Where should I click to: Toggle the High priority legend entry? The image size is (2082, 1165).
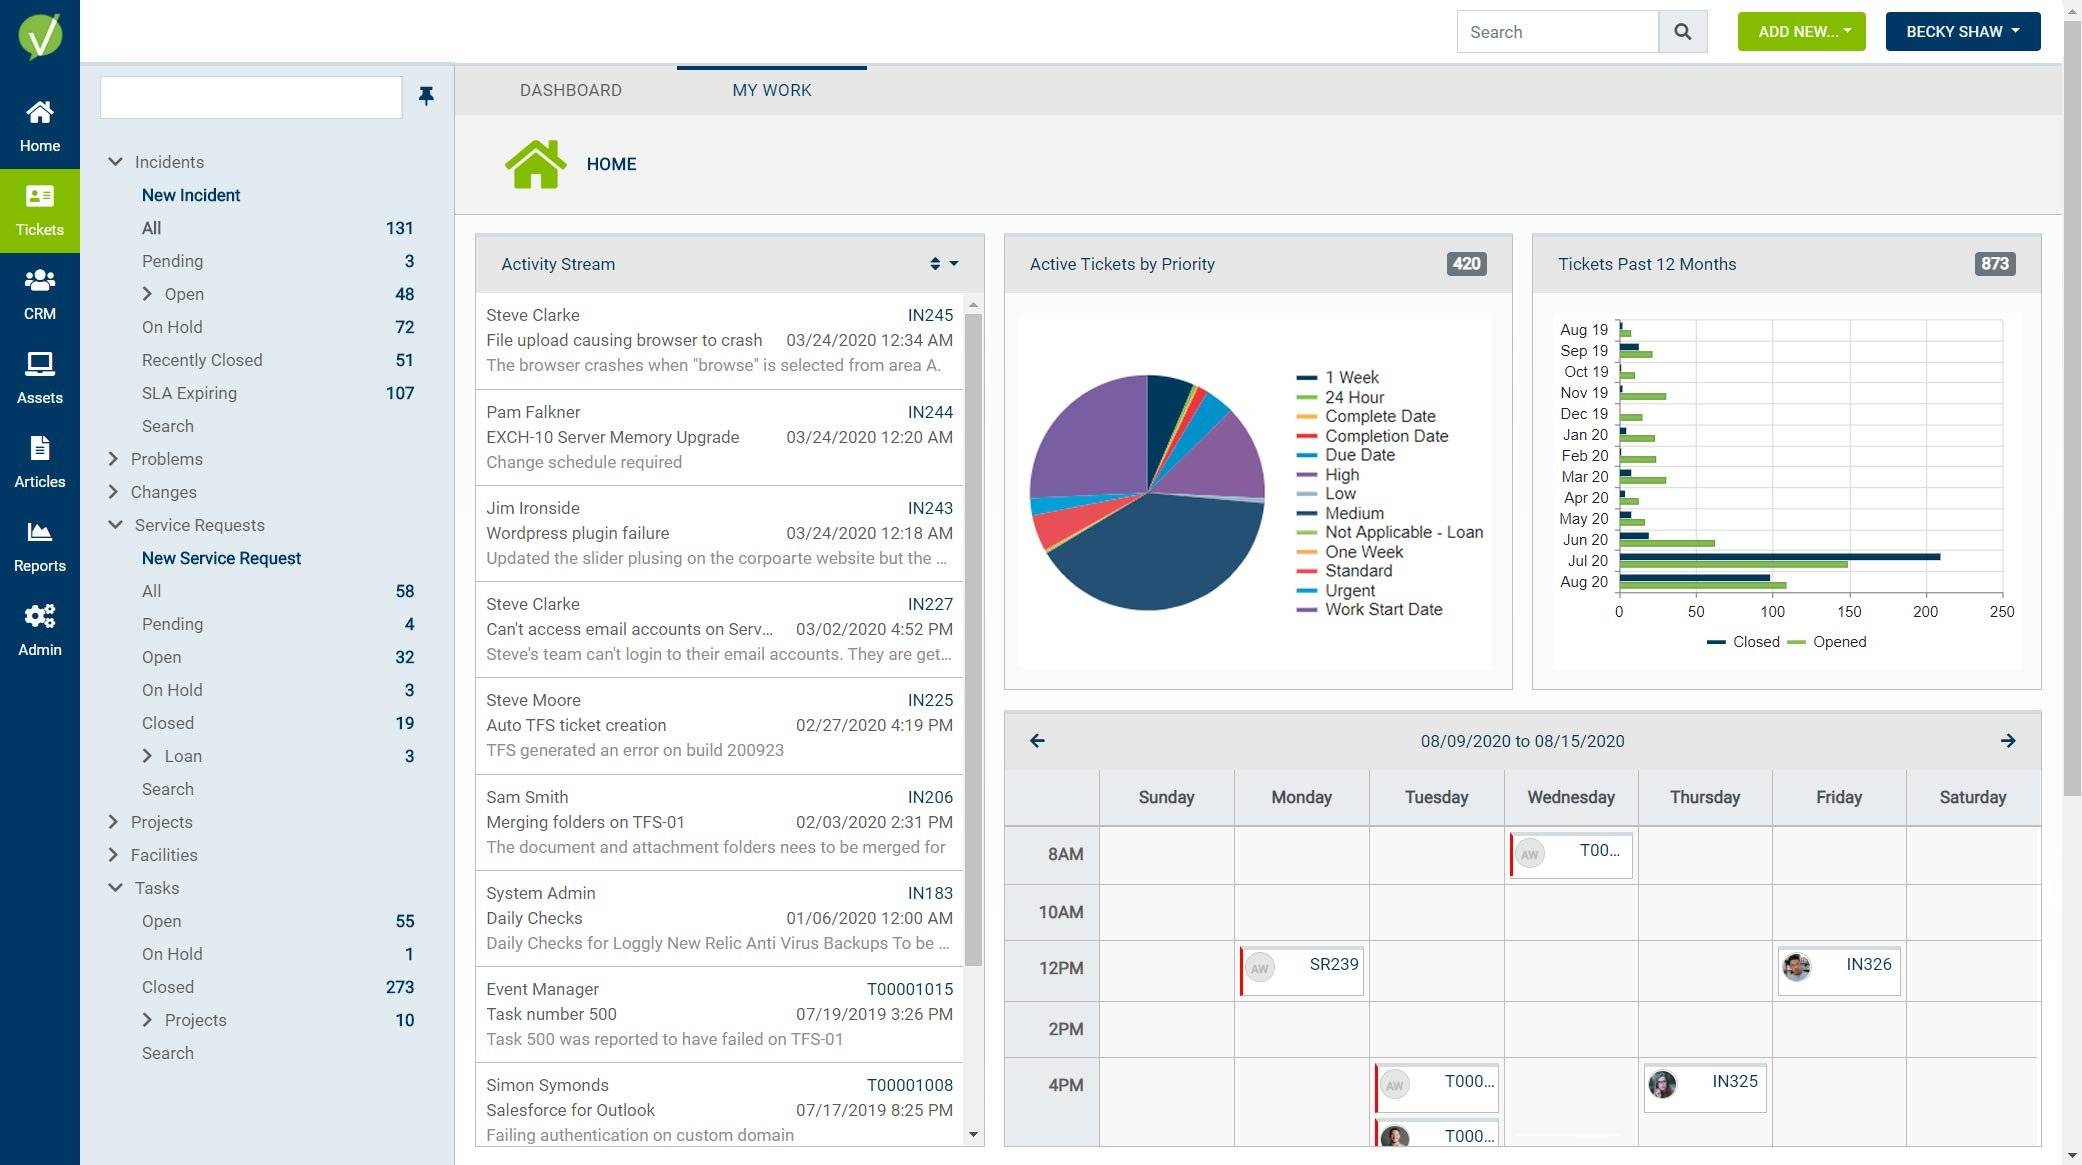tap(1340, 474)
